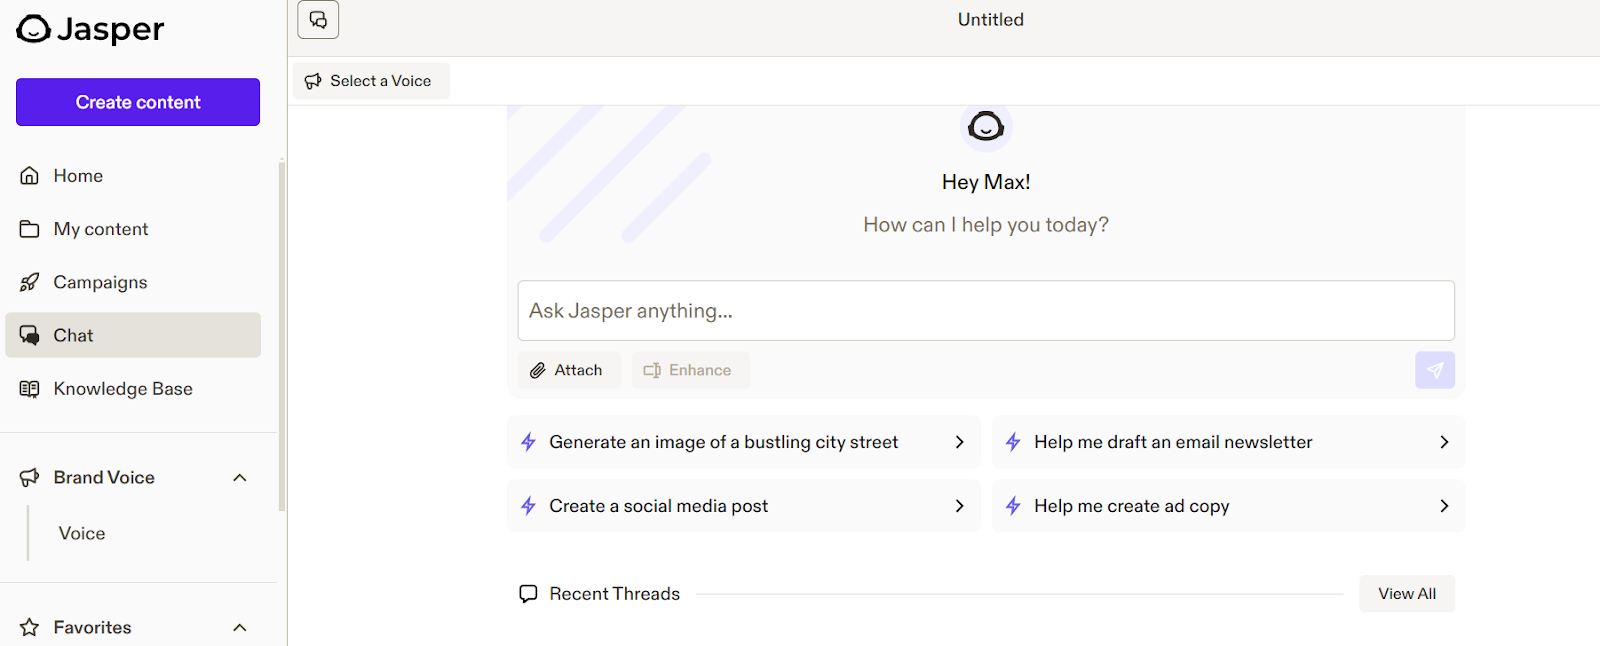
Task: Click the Hey Max! greeting text
Action: (x=986, y=182)
